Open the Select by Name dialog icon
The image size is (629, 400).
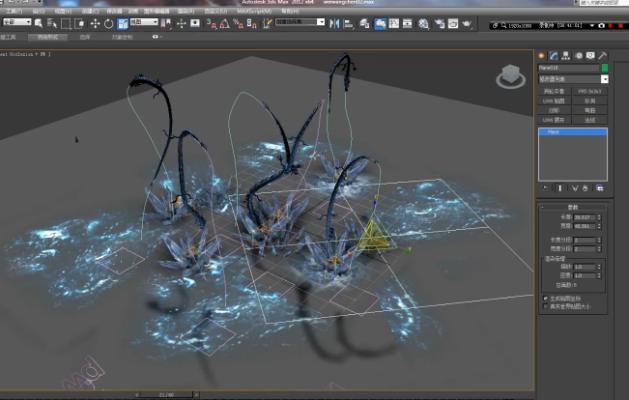[52, 23]
